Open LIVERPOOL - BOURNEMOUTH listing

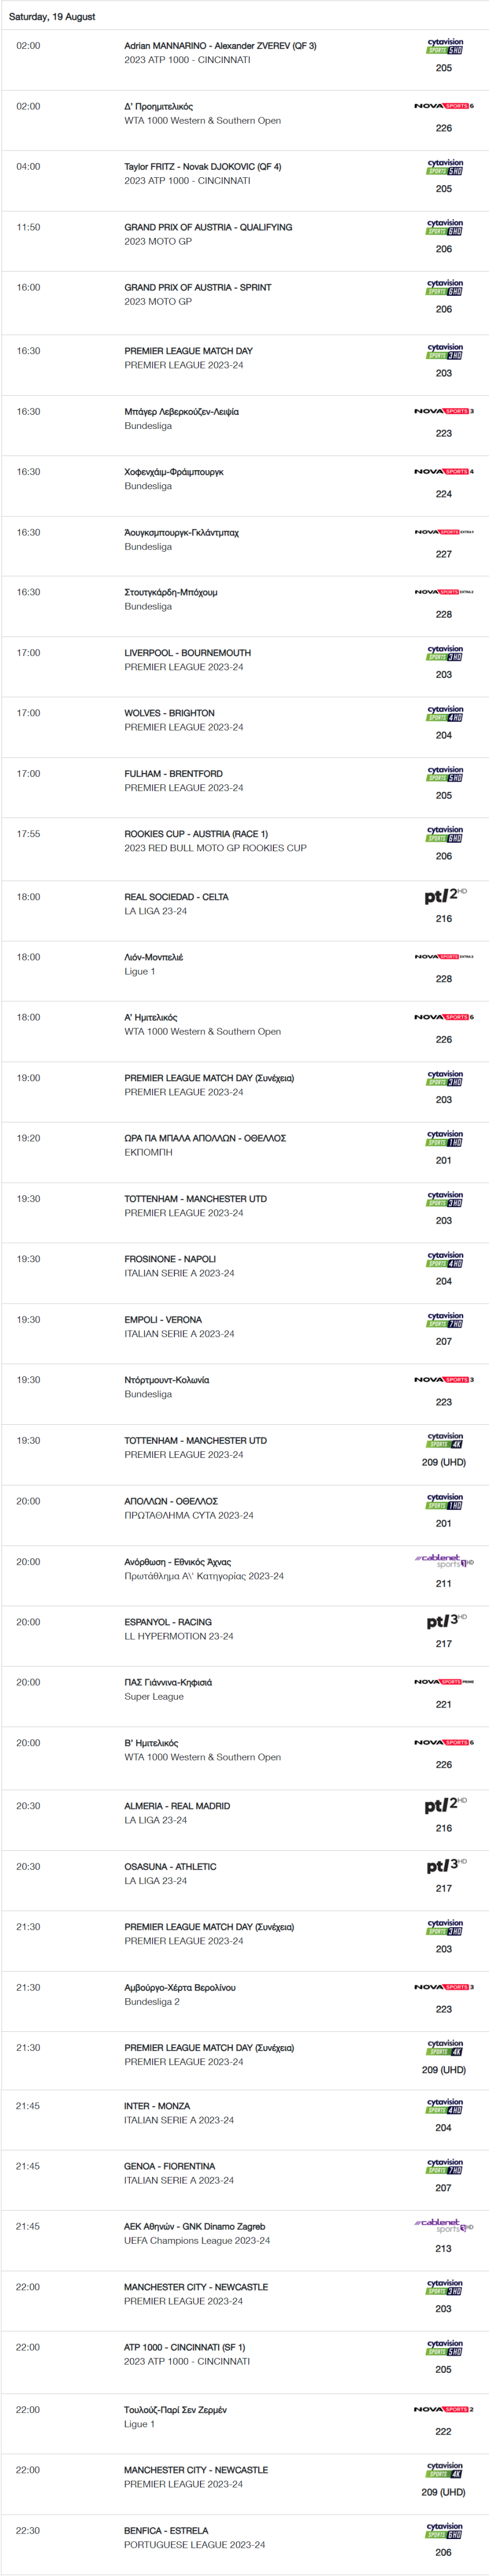coord(188,653)
